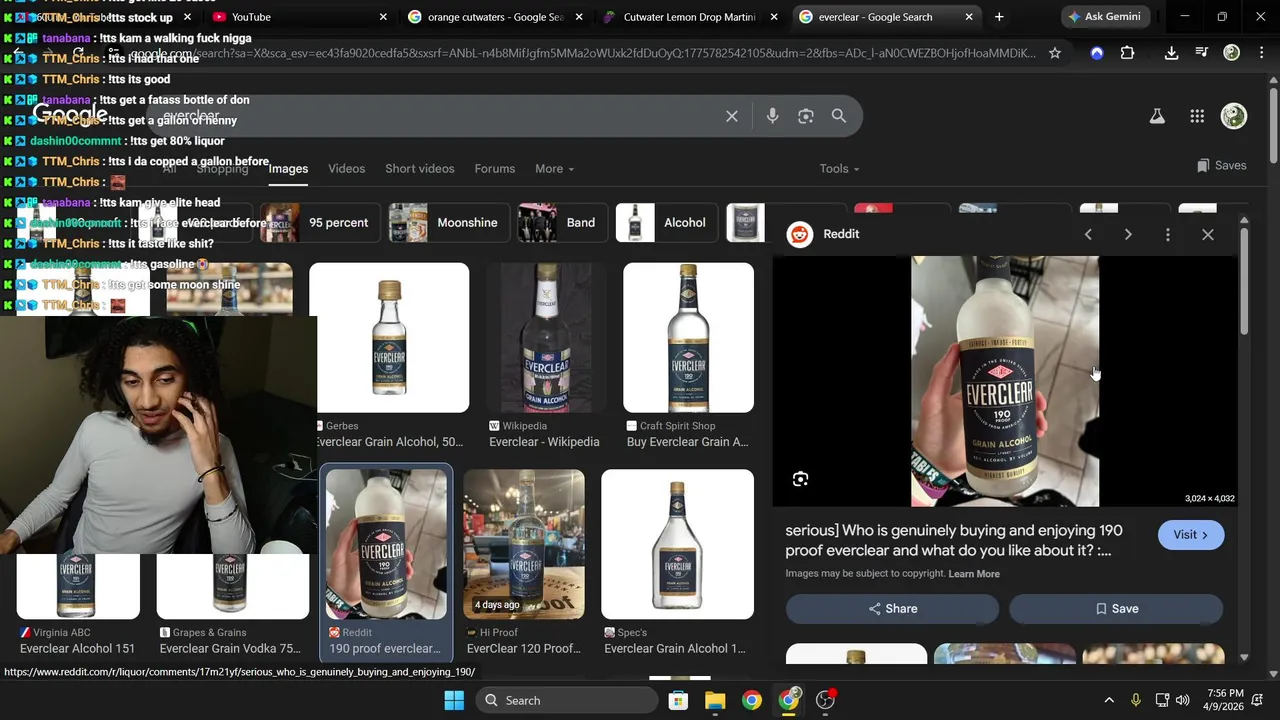Screen dimensions: 1280x720
Task: Open a new browser tab
Action: pos(999,17)
